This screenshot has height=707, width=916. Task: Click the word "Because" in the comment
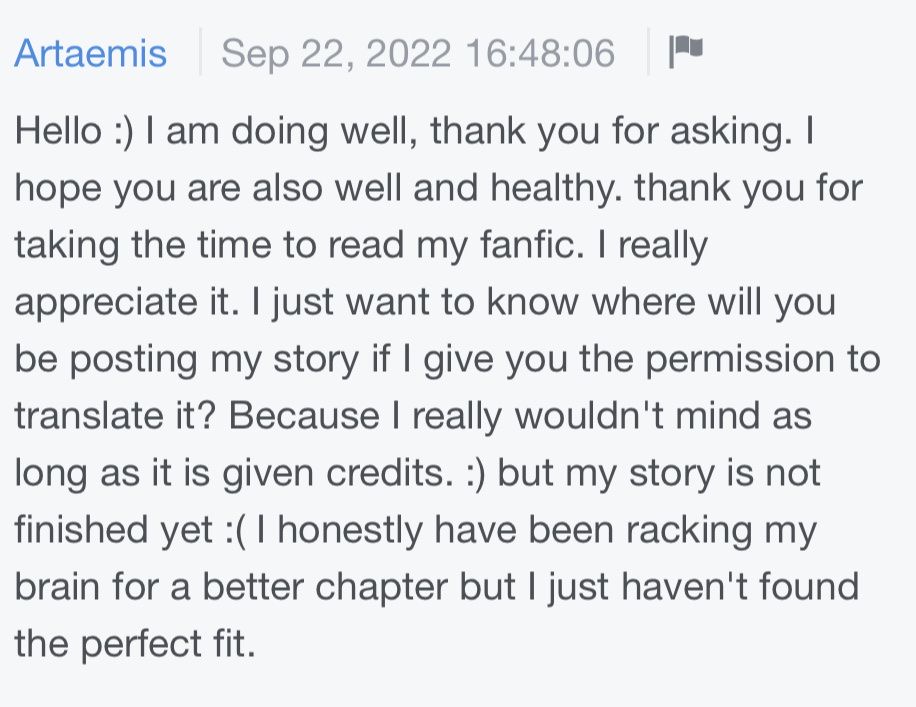click(304, 416)
